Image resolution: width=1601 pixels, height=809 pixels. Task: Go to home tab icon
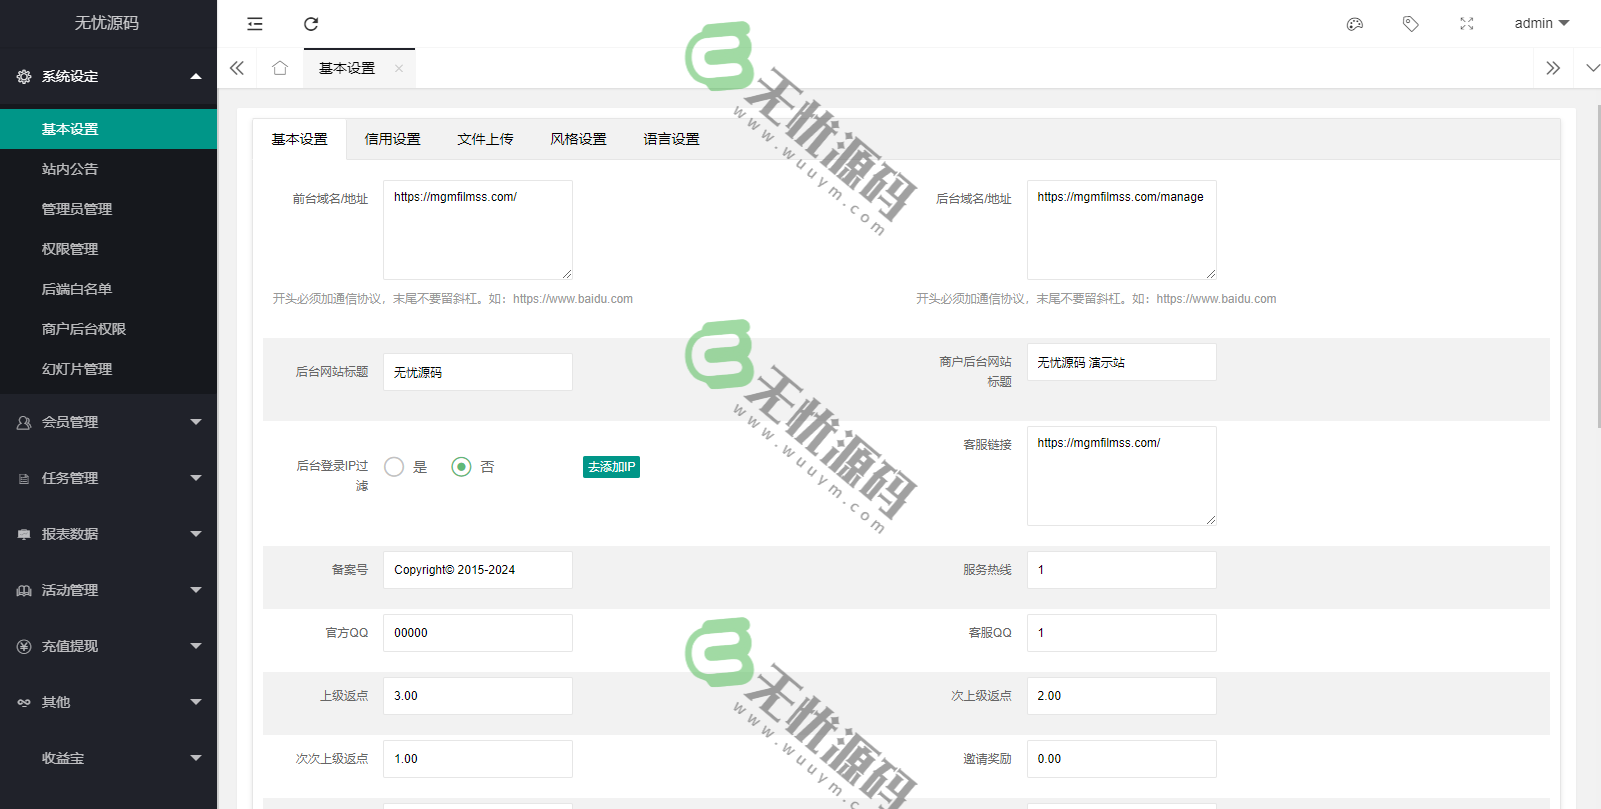(x=280, y=68)
